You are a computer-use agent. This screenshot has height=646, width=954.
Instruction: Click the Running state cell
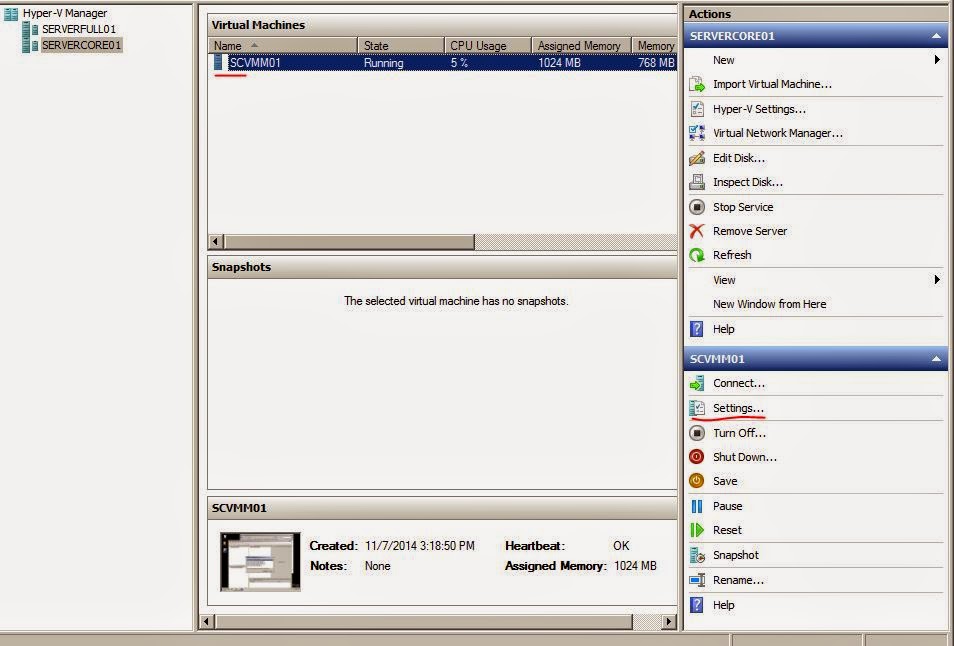click(383, 63)
